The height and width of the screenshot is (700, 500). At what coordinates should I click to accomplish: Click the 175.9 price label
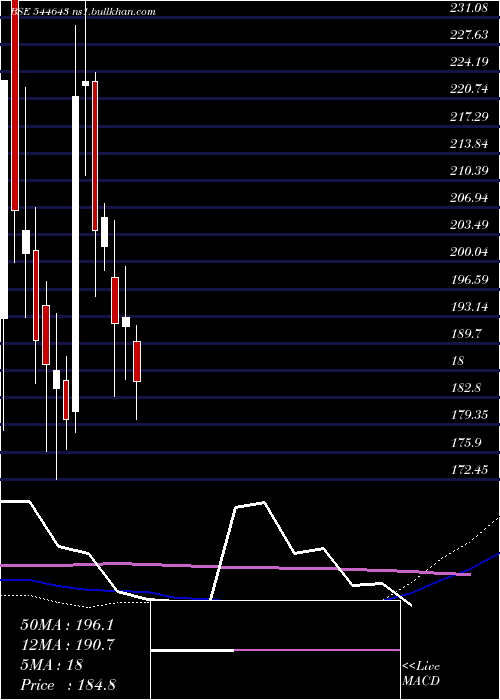(465, 442)
